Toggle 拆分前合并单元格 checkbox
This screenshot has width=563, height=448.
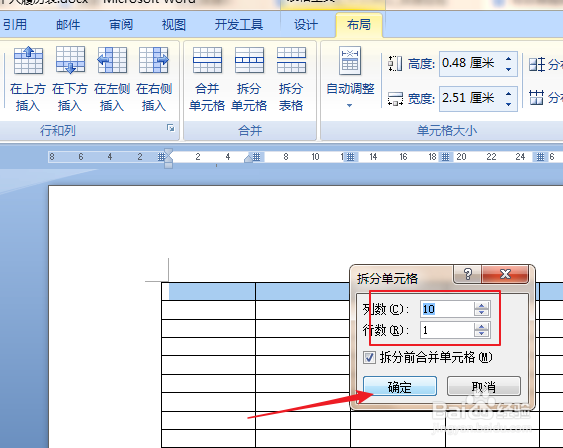tap(369, 358)
